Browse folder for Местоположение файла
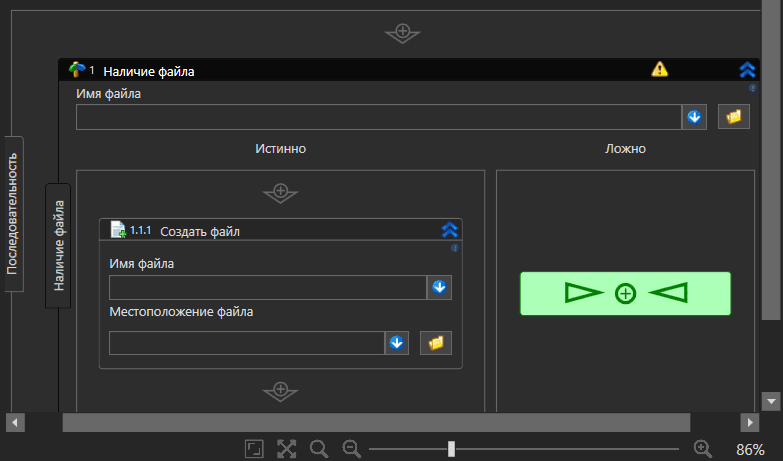783x461 pixels. click(436, 343)
